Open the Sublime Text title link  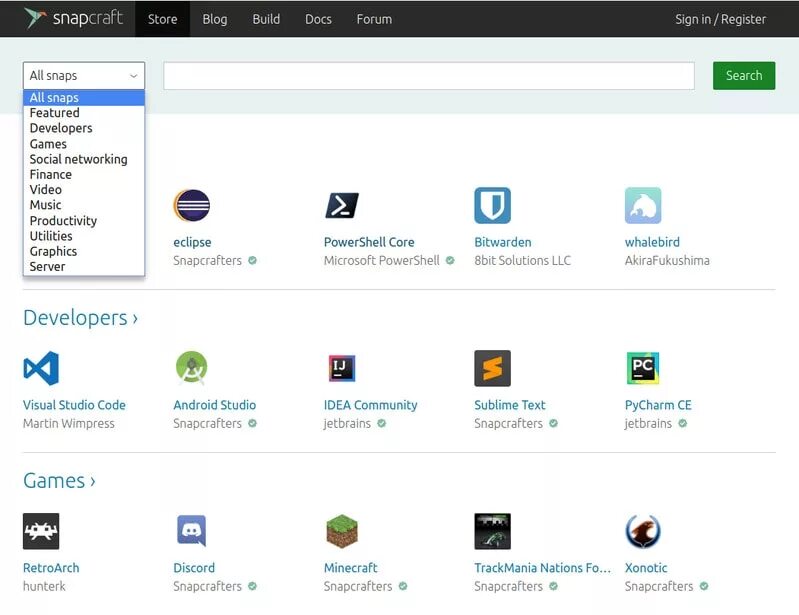point(510,405)
